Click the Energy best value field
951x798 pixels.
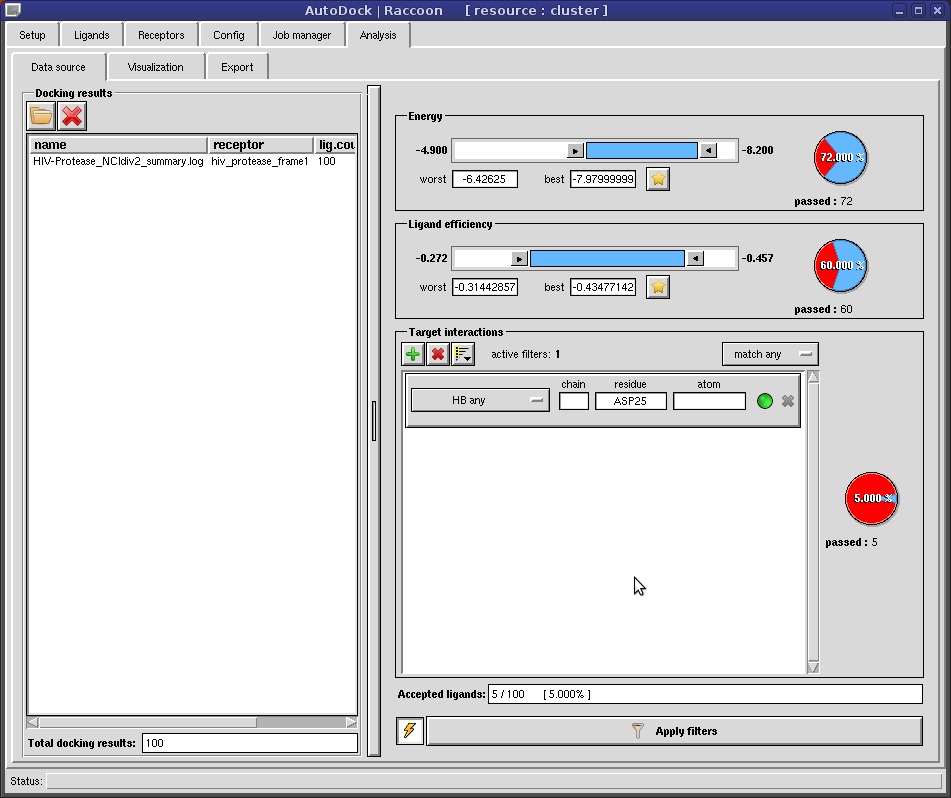pos(603,179)
